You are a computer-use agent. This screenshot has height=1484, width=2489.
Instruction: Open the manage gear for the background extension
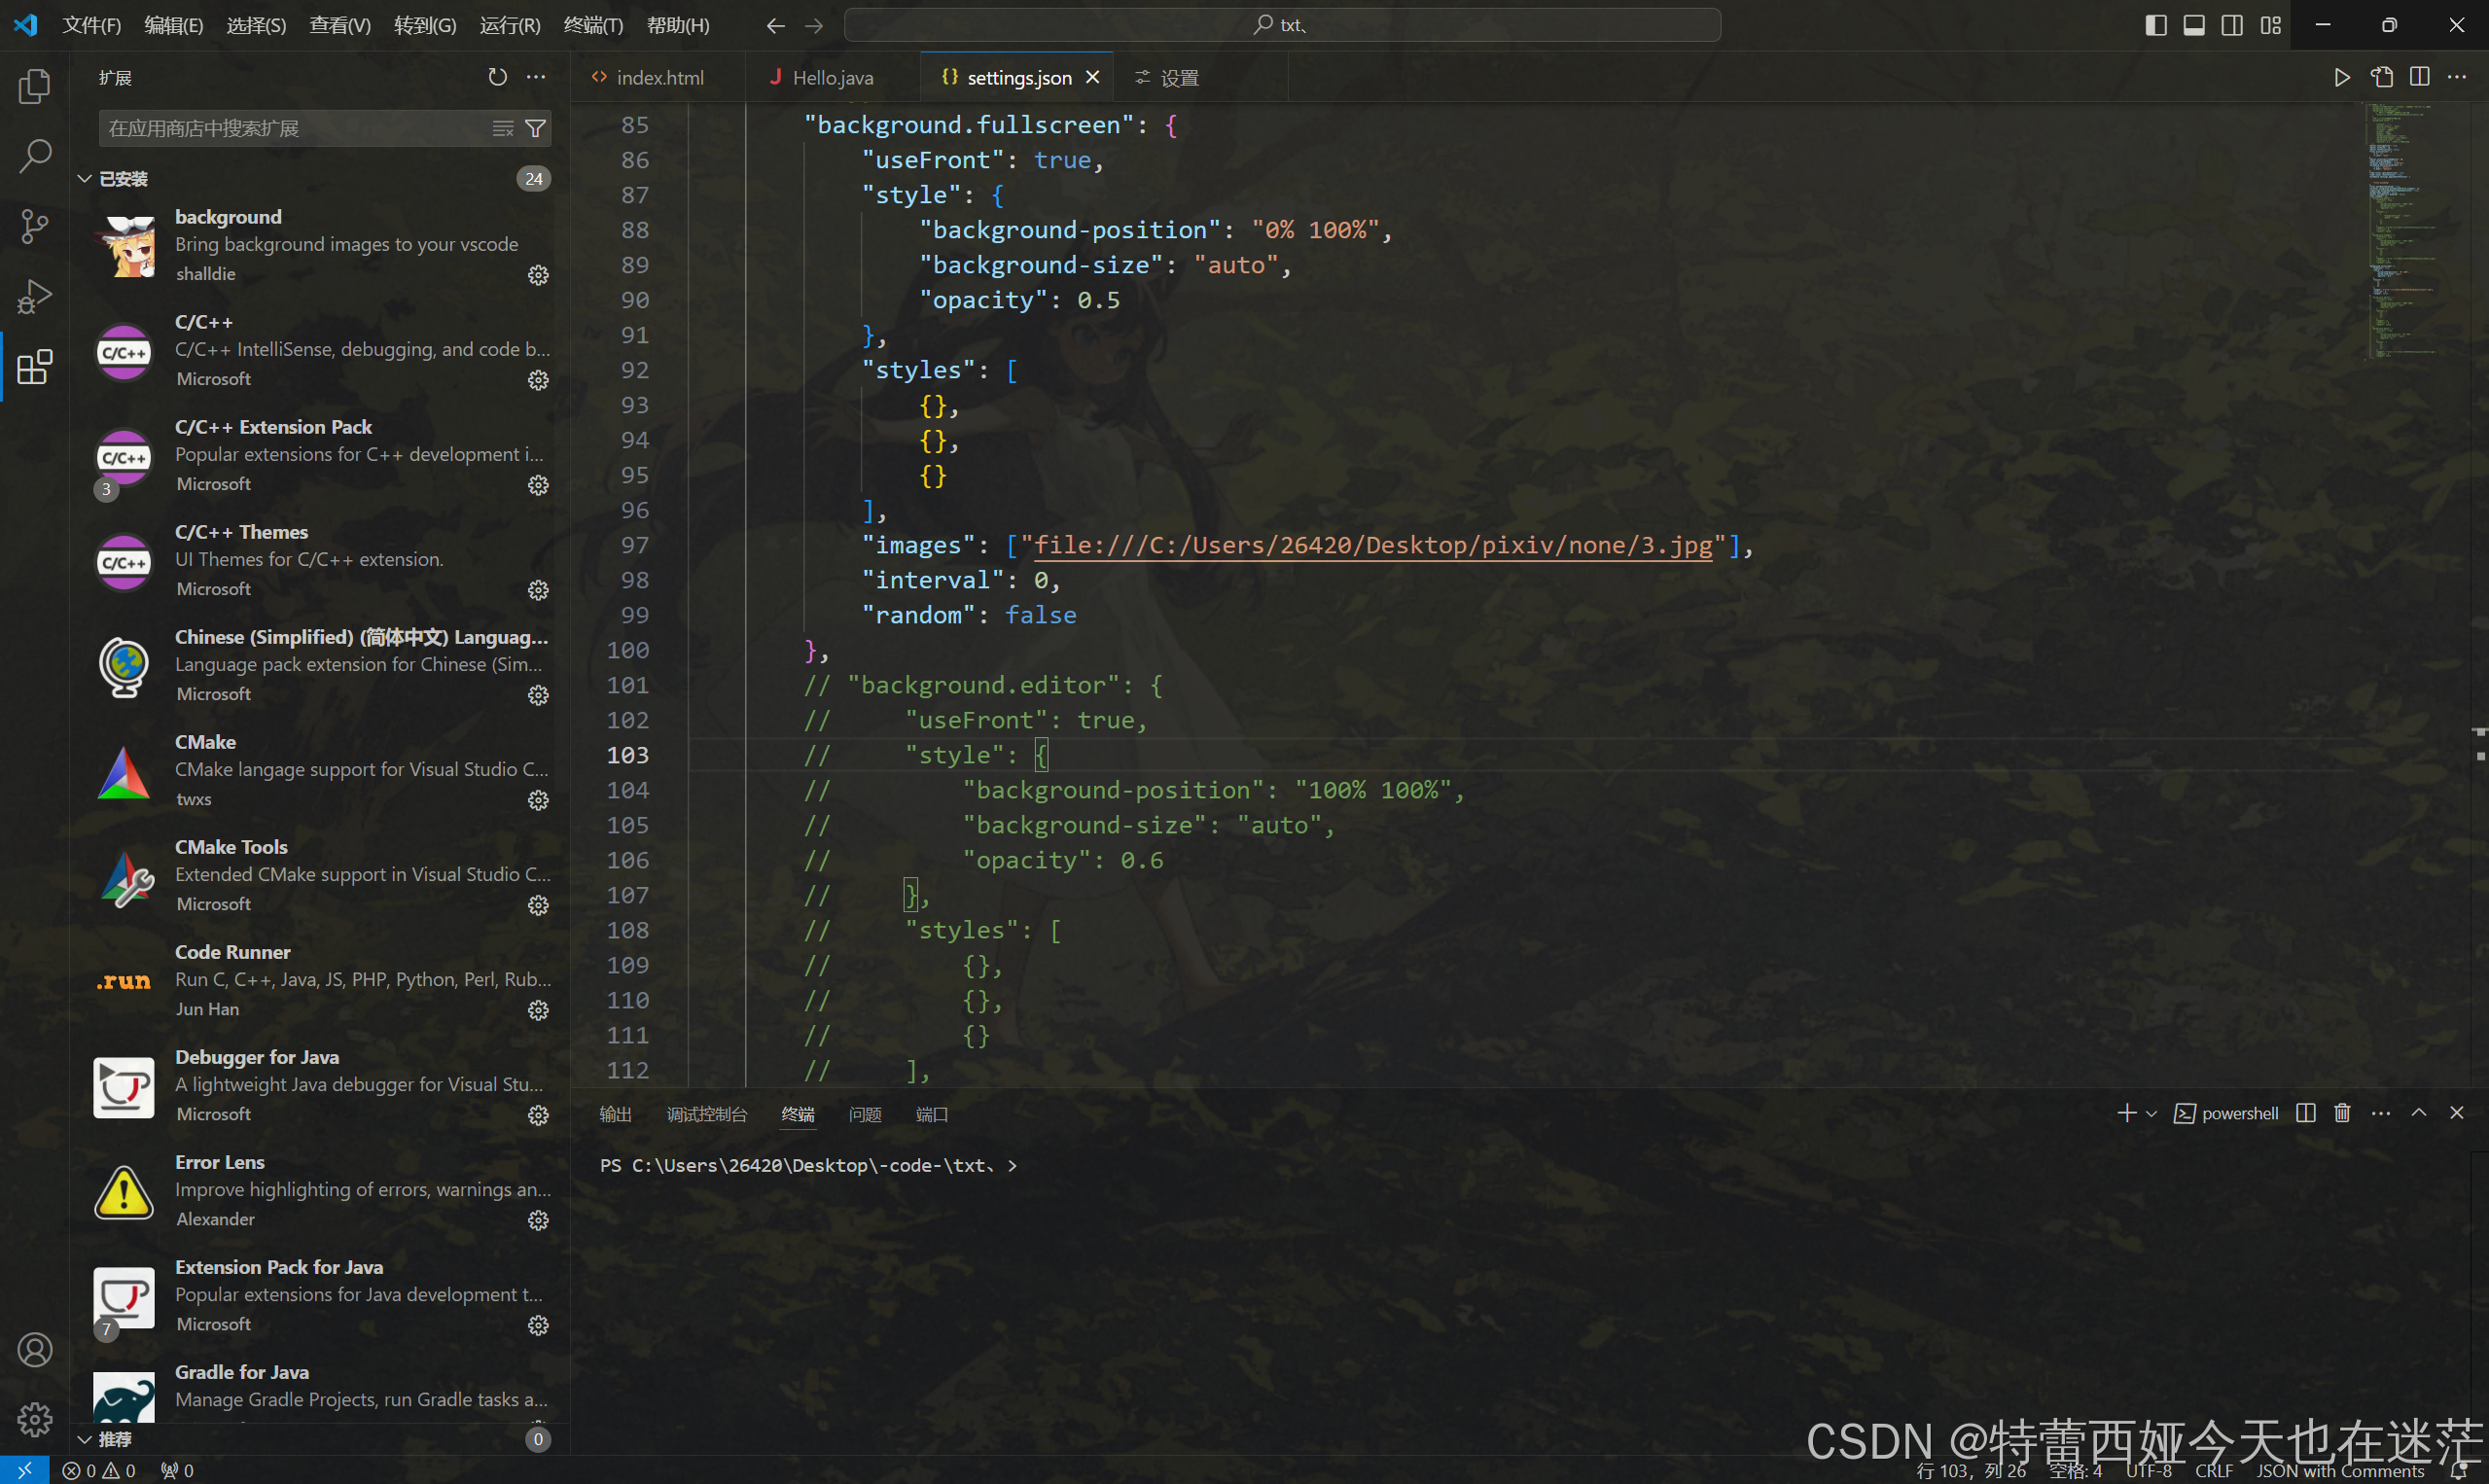[538, 275]
